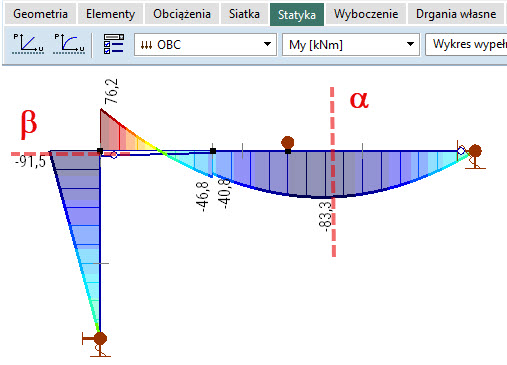Click the black node at the beam splice
Screen dimensions: 507x365
213,151
